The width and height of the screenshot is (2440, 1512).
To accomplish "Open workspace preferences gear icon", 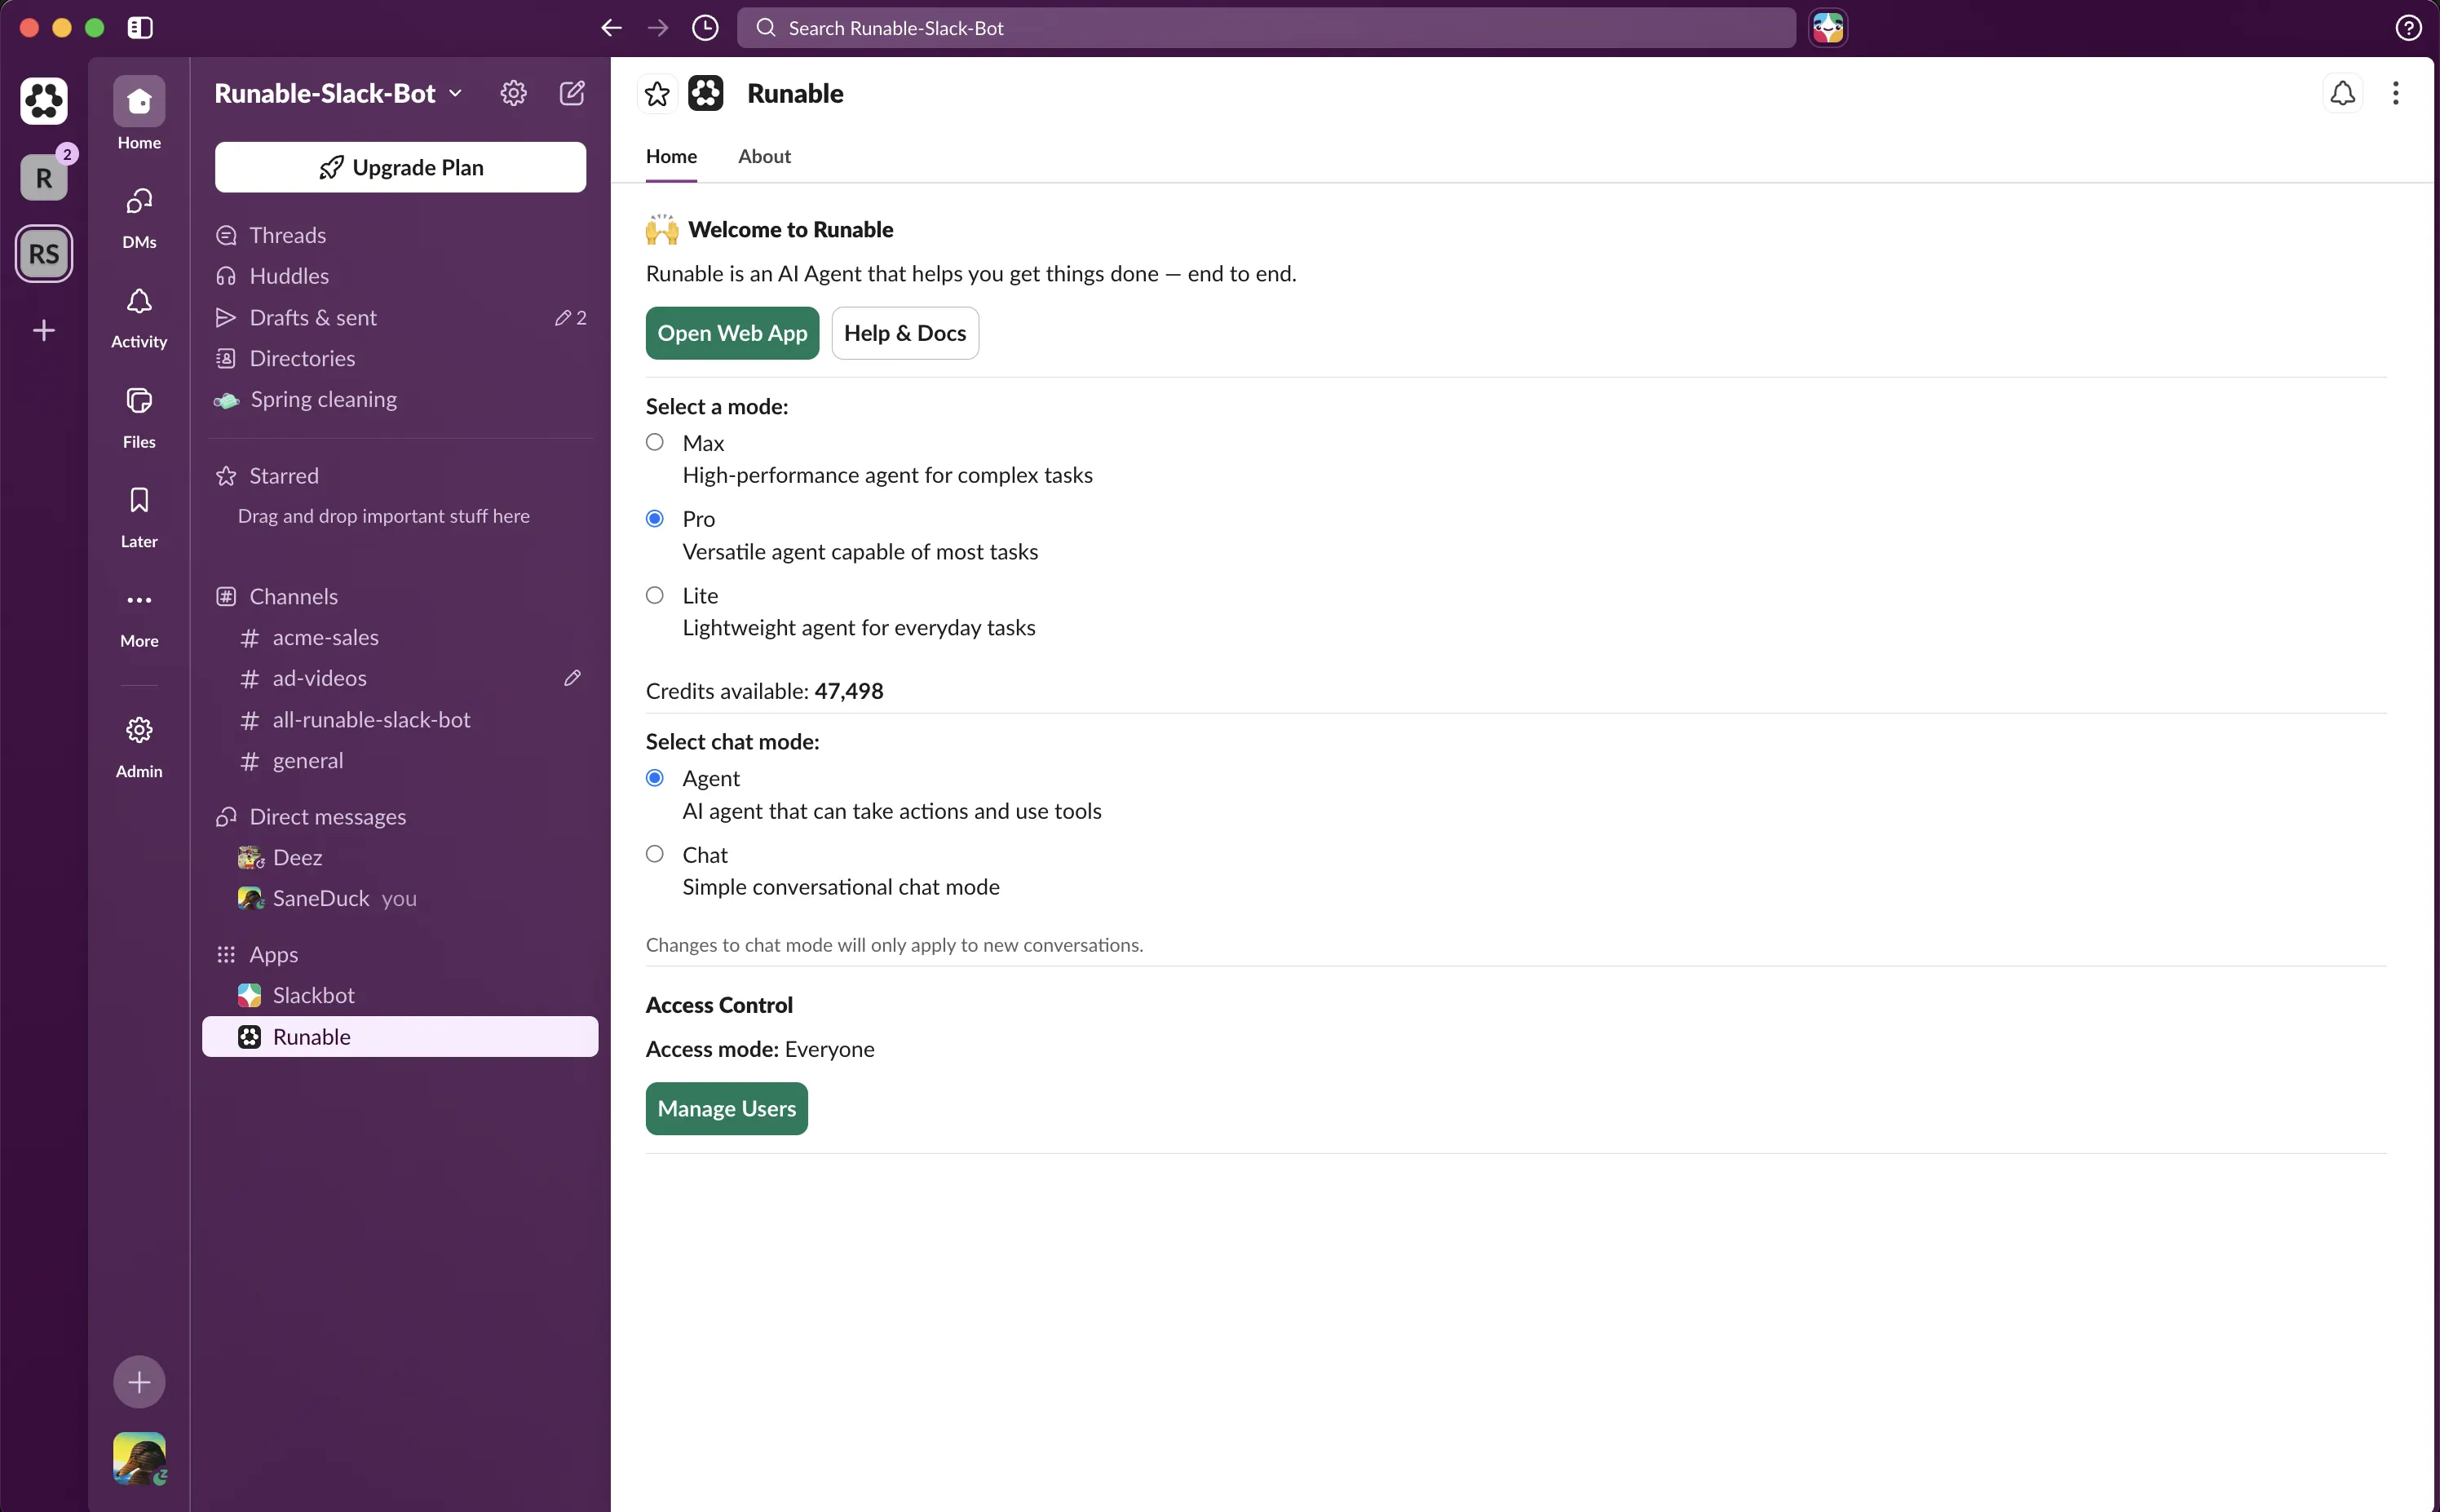I will [x=513, y=93].
